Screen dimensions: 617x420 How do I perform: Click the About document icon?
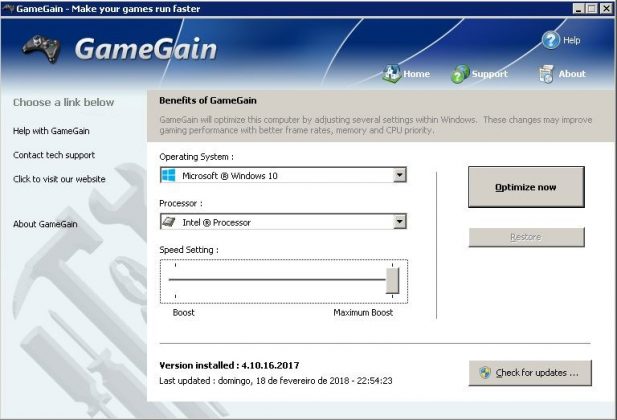[x=546, y=74]
